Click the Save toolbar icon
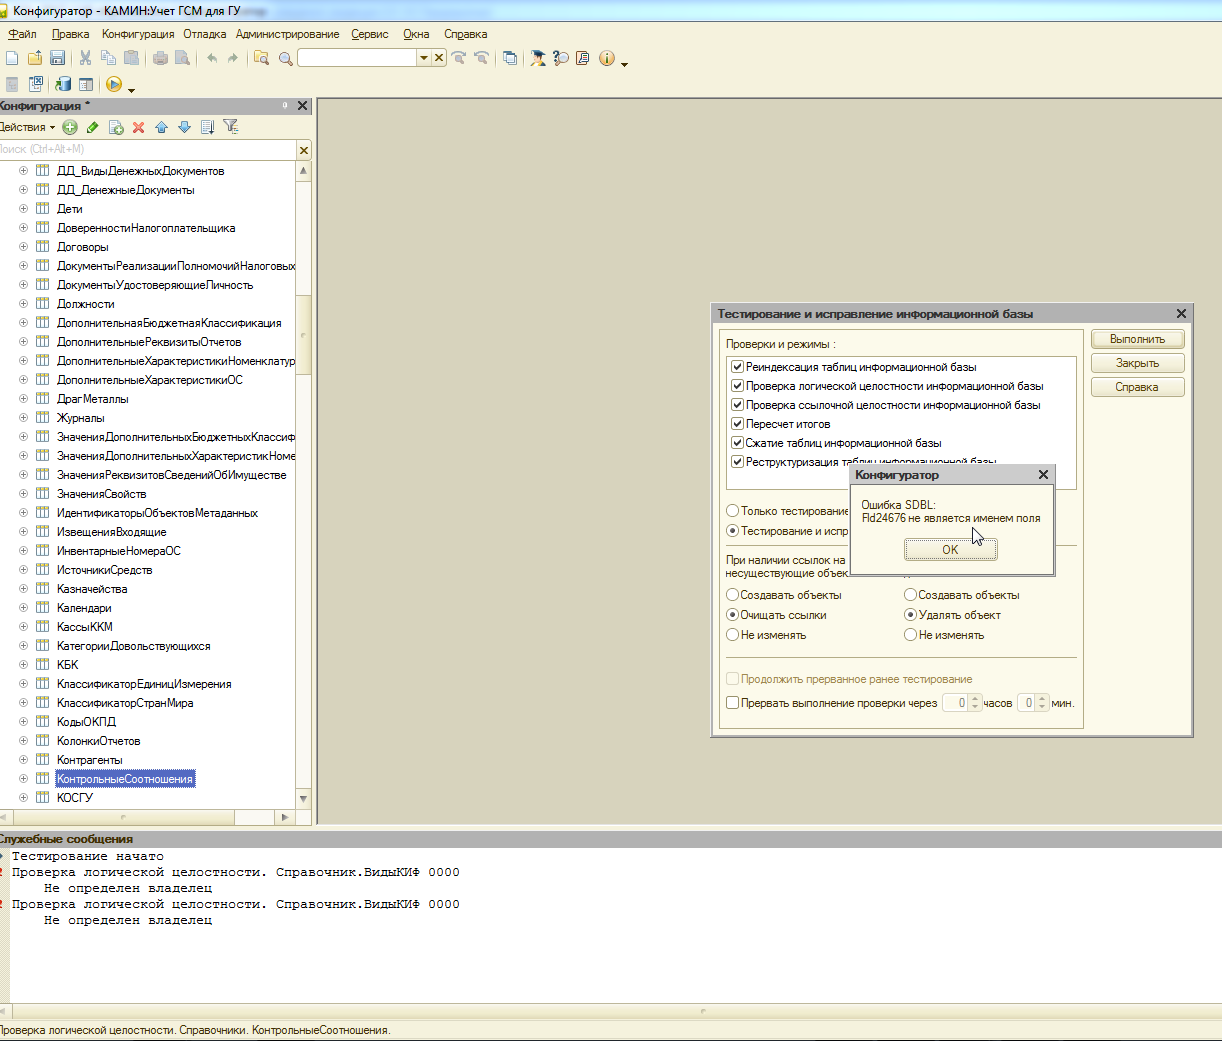Image resolution: width=1222 pixels, height=1041 pixels. [x=57, y=58]
